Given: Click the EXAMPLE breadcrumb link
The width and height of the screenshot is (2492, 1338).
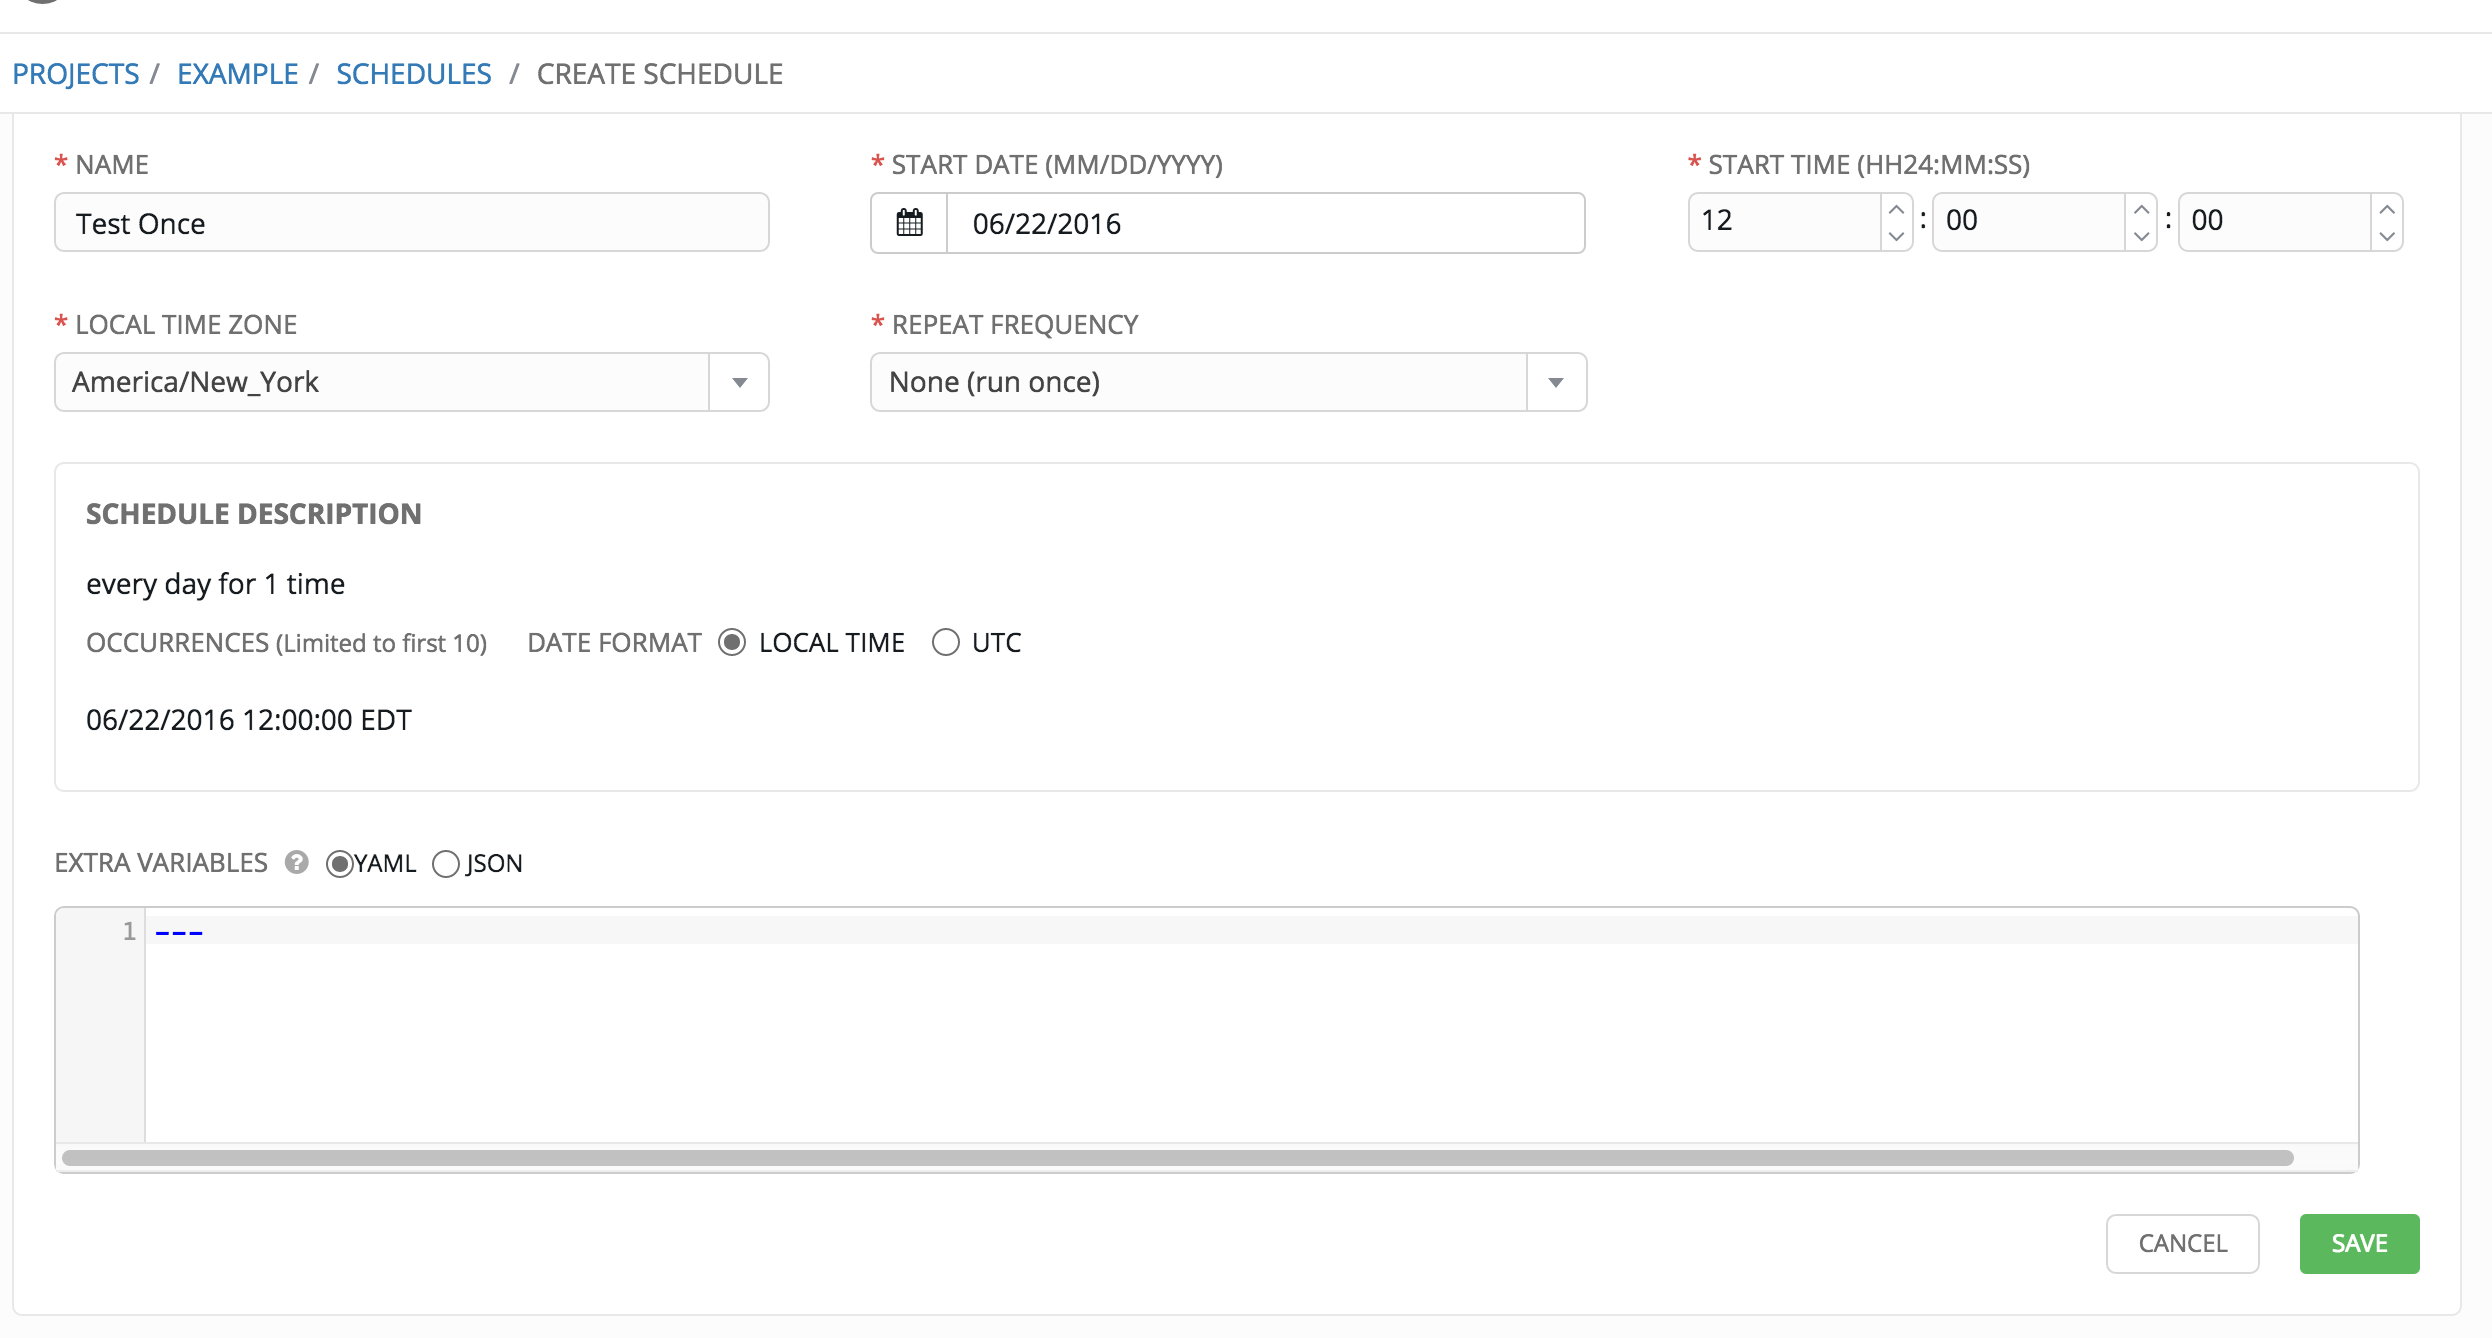Looking at the screenshot, I should [237, 73].
